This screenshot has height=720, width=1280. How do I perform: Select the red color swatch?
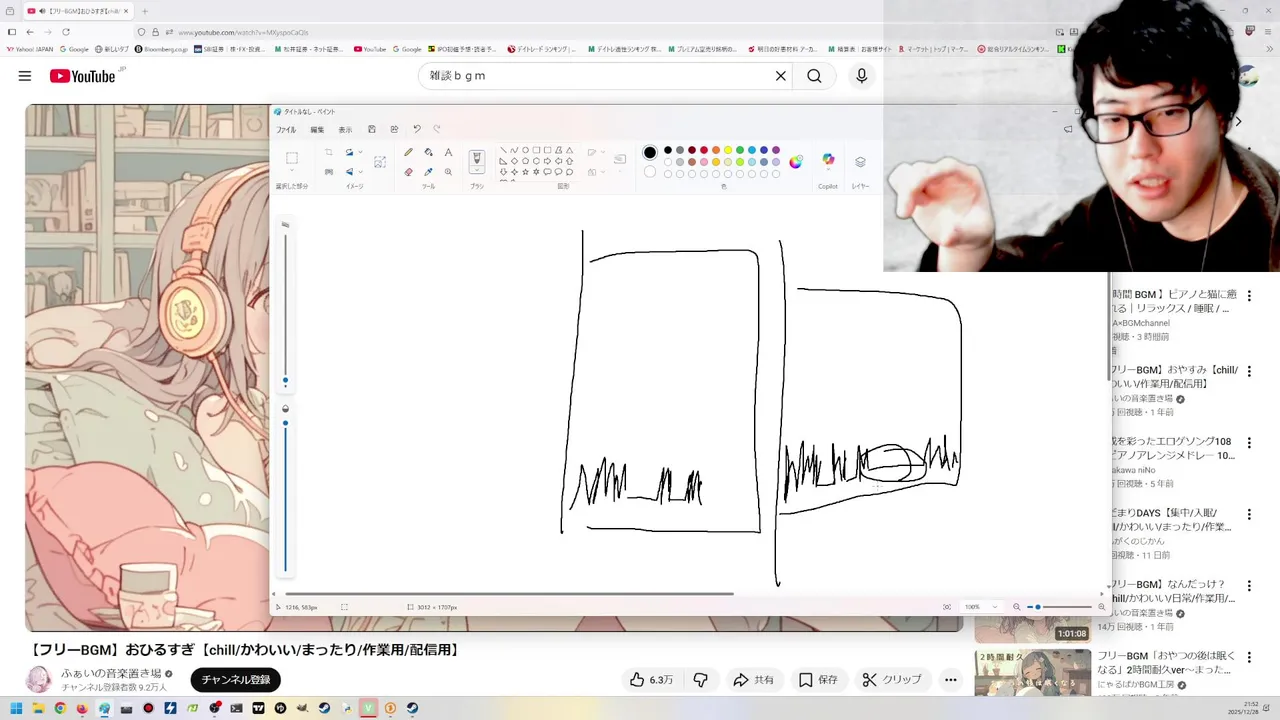tap(704, 150)
